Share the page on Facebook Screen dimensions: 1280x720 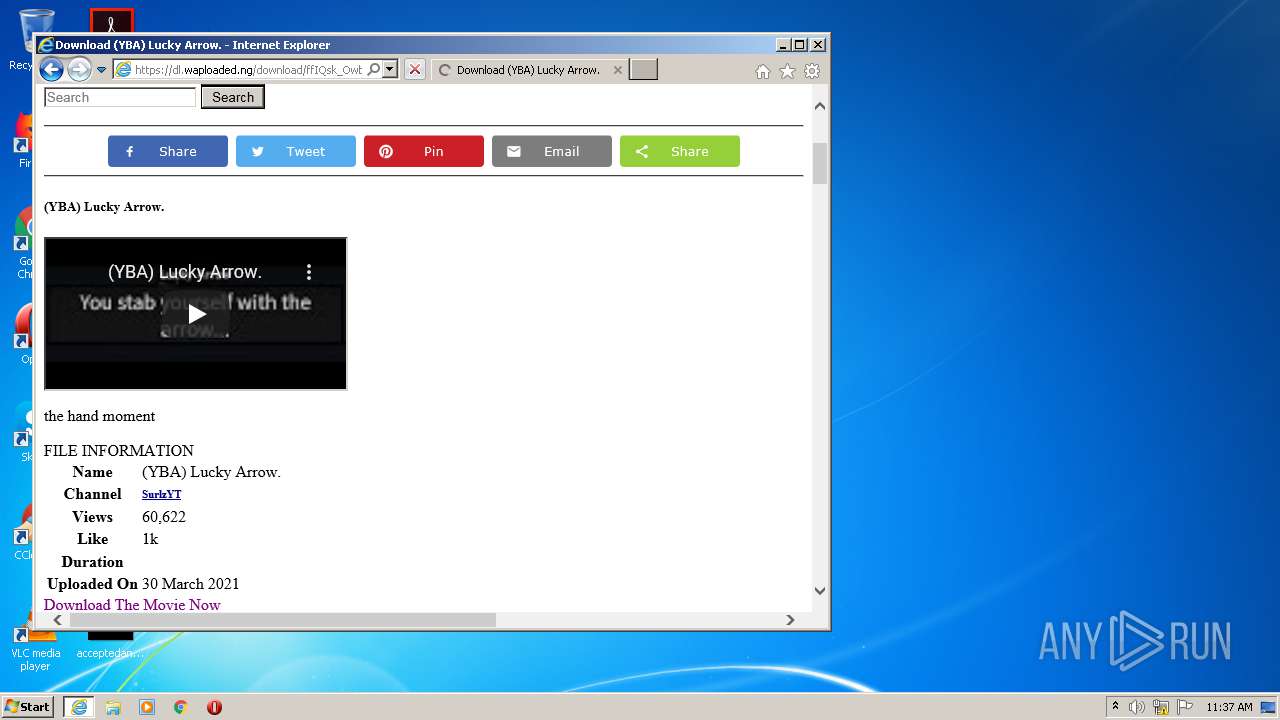coord(168,151)
